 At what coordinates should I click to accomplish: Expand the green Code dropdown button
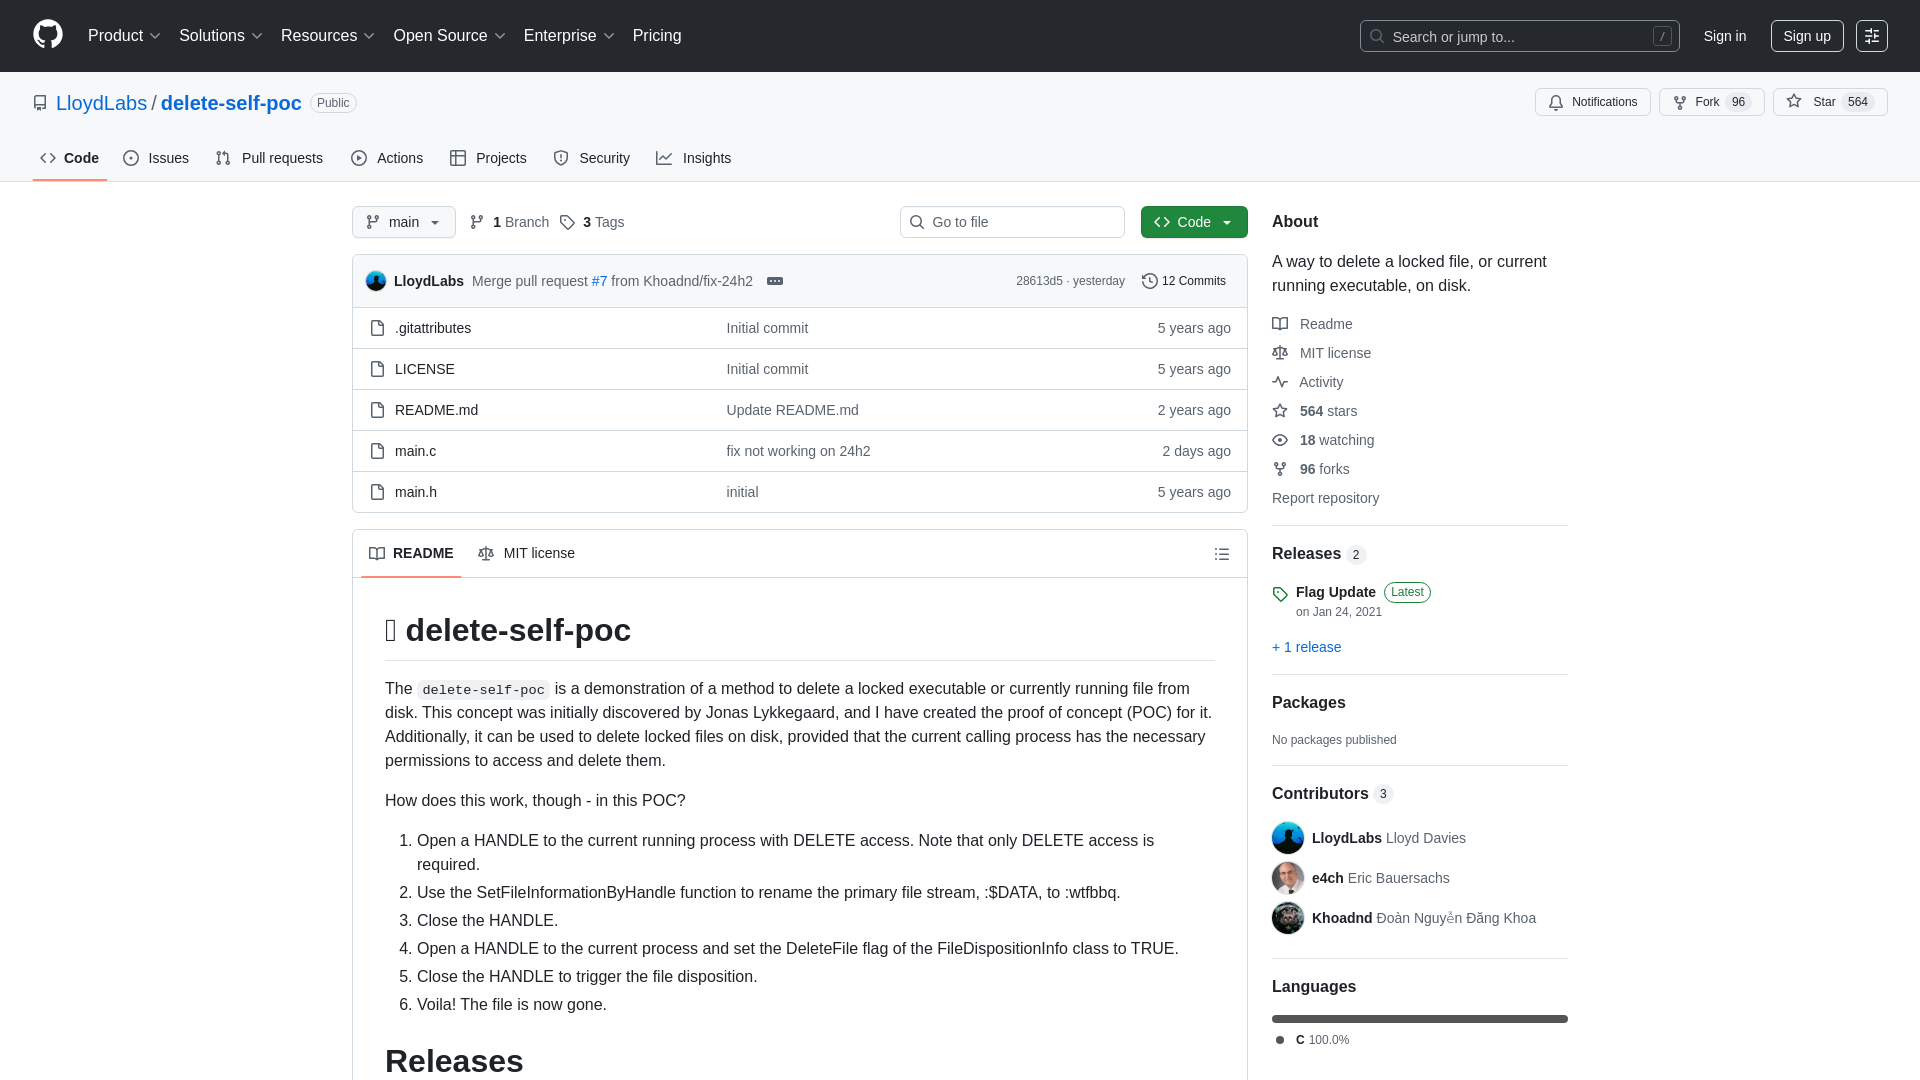1194,222
